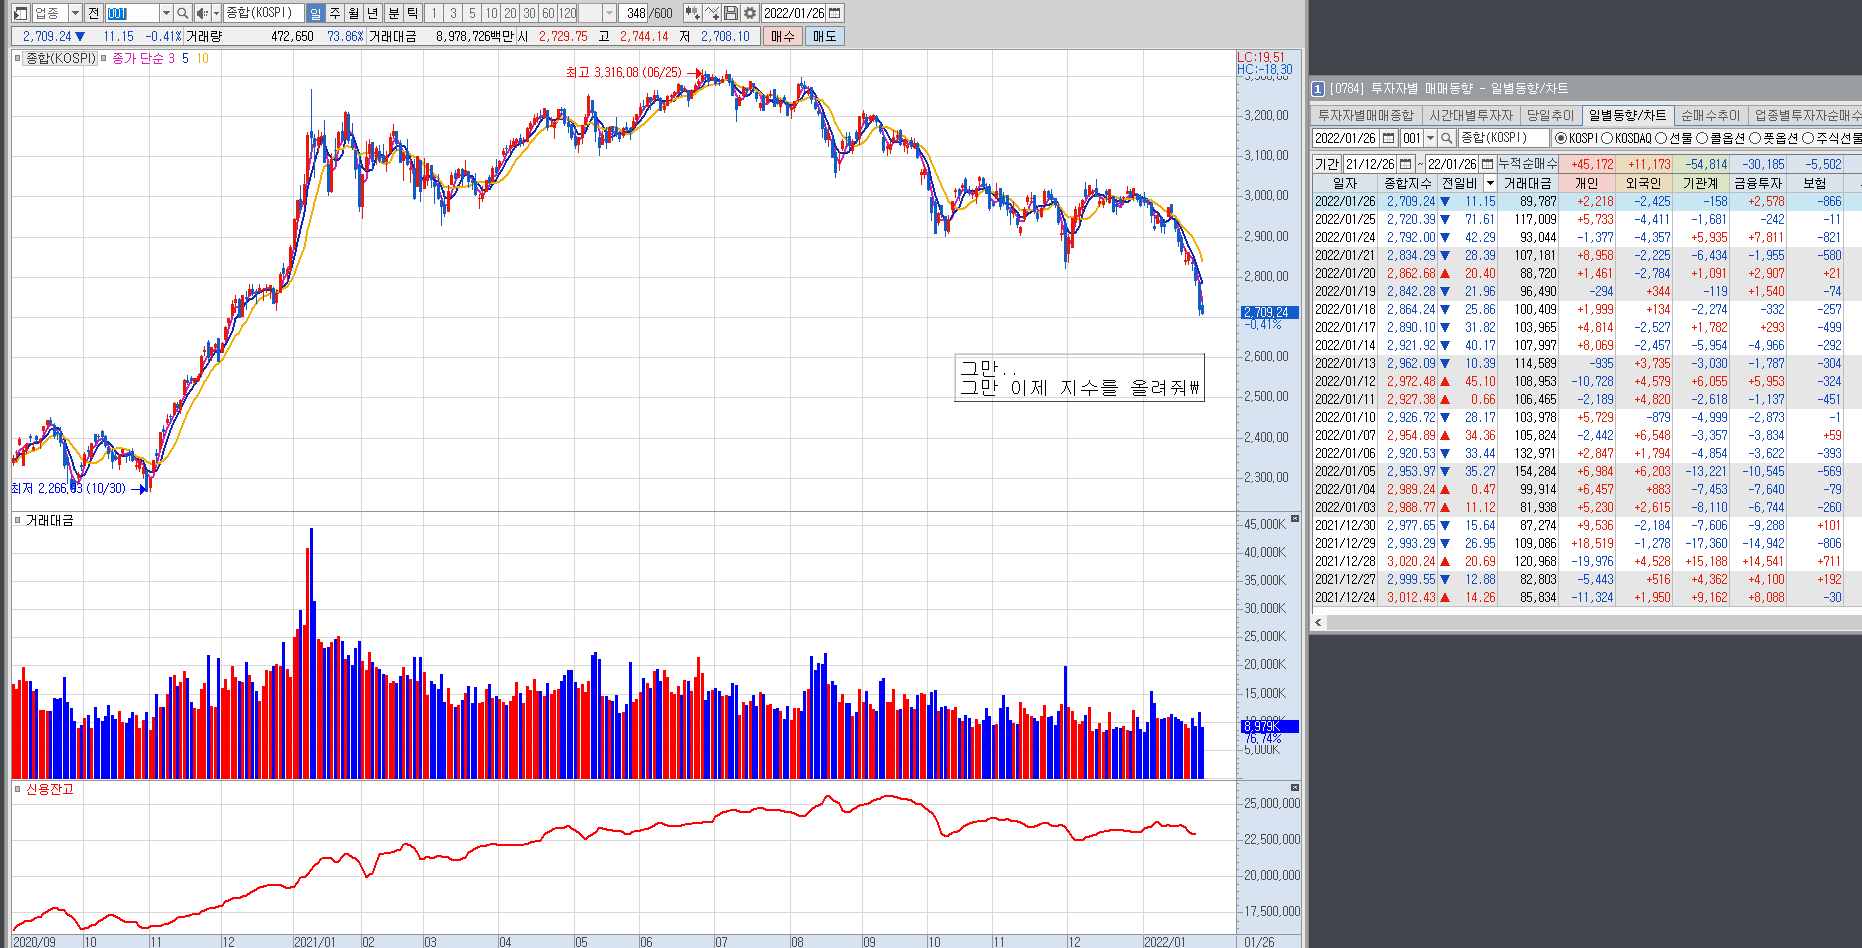
Task: Click the 종합(KOSPI) name field in investor window
Action: tap(1503, 138)
